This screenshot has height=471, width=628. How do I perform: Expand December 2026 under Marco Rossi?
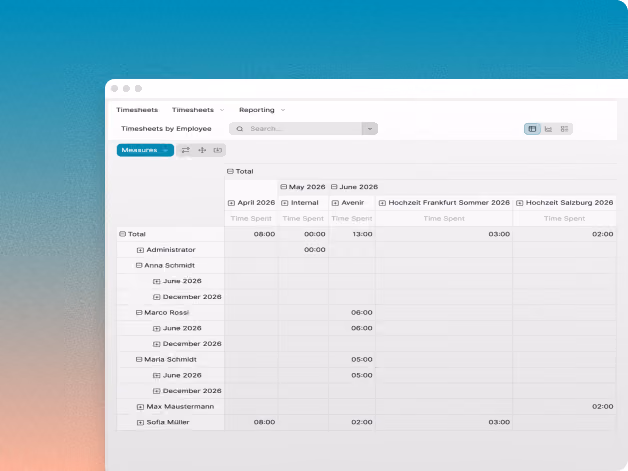tap(157, 344)
